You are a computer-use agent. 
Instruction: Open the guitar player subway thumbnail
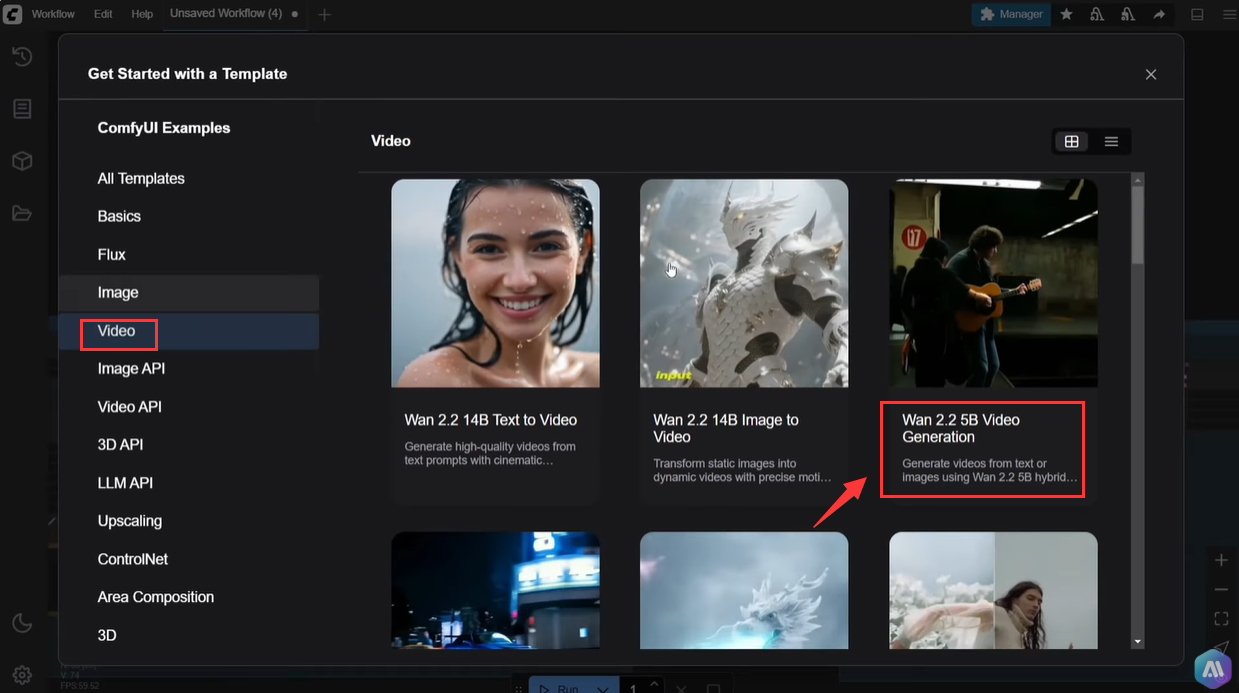point(993,283)
